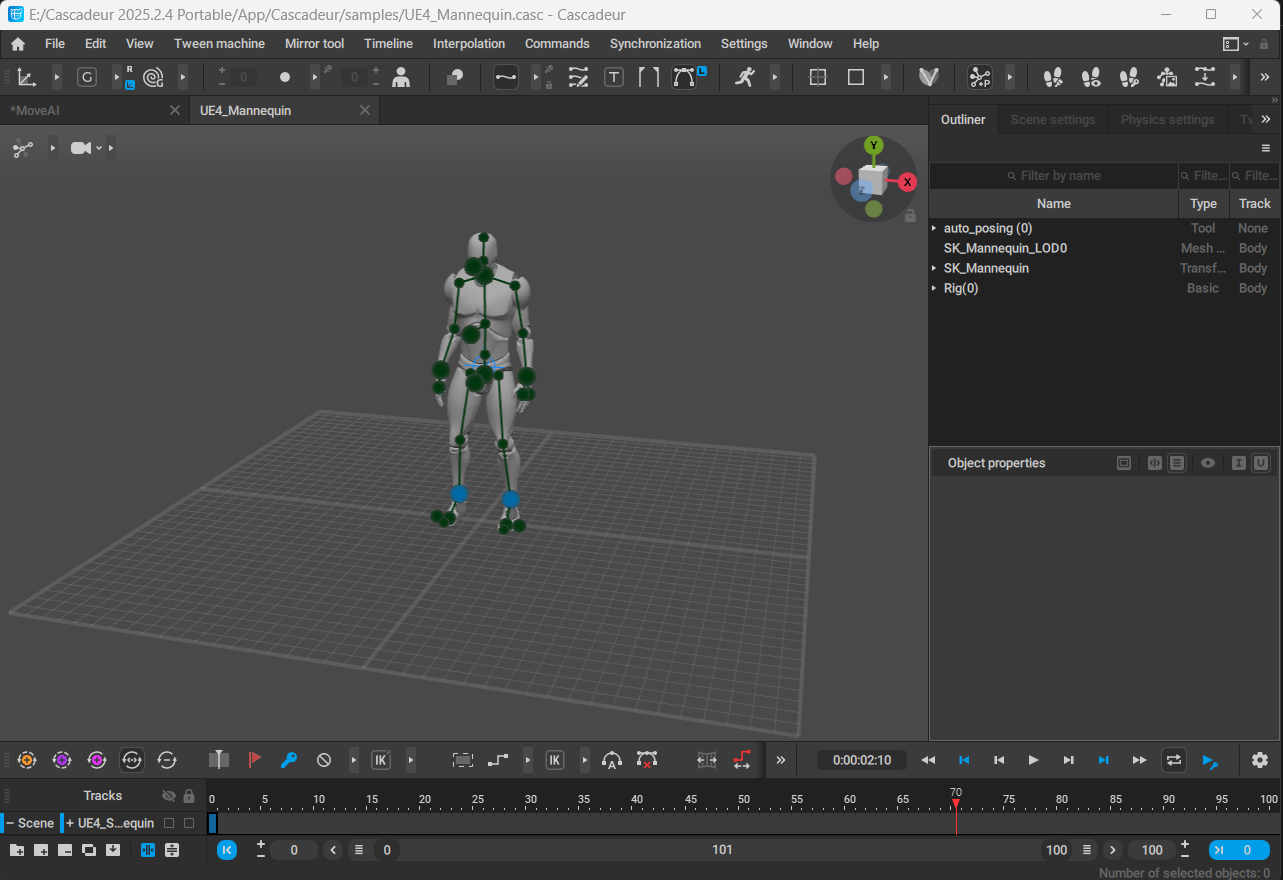The height and width of the screenshot is (880, 1283).
Task: Expand the SK_Mannequin tree row
Action: [x=934, y=268]
